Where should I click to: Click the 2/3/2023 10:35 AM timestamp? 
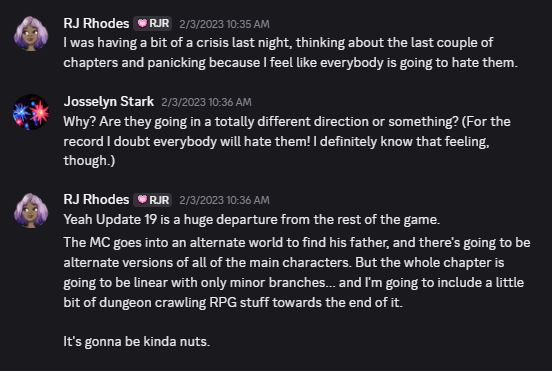coord(224,24)
